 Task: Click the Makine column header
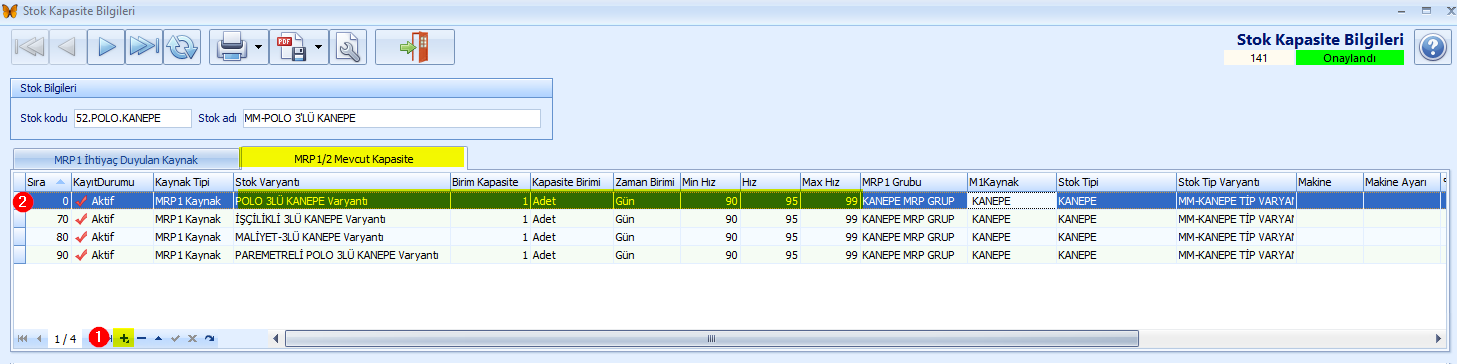pyautogui.click(x=1330, y=182)
